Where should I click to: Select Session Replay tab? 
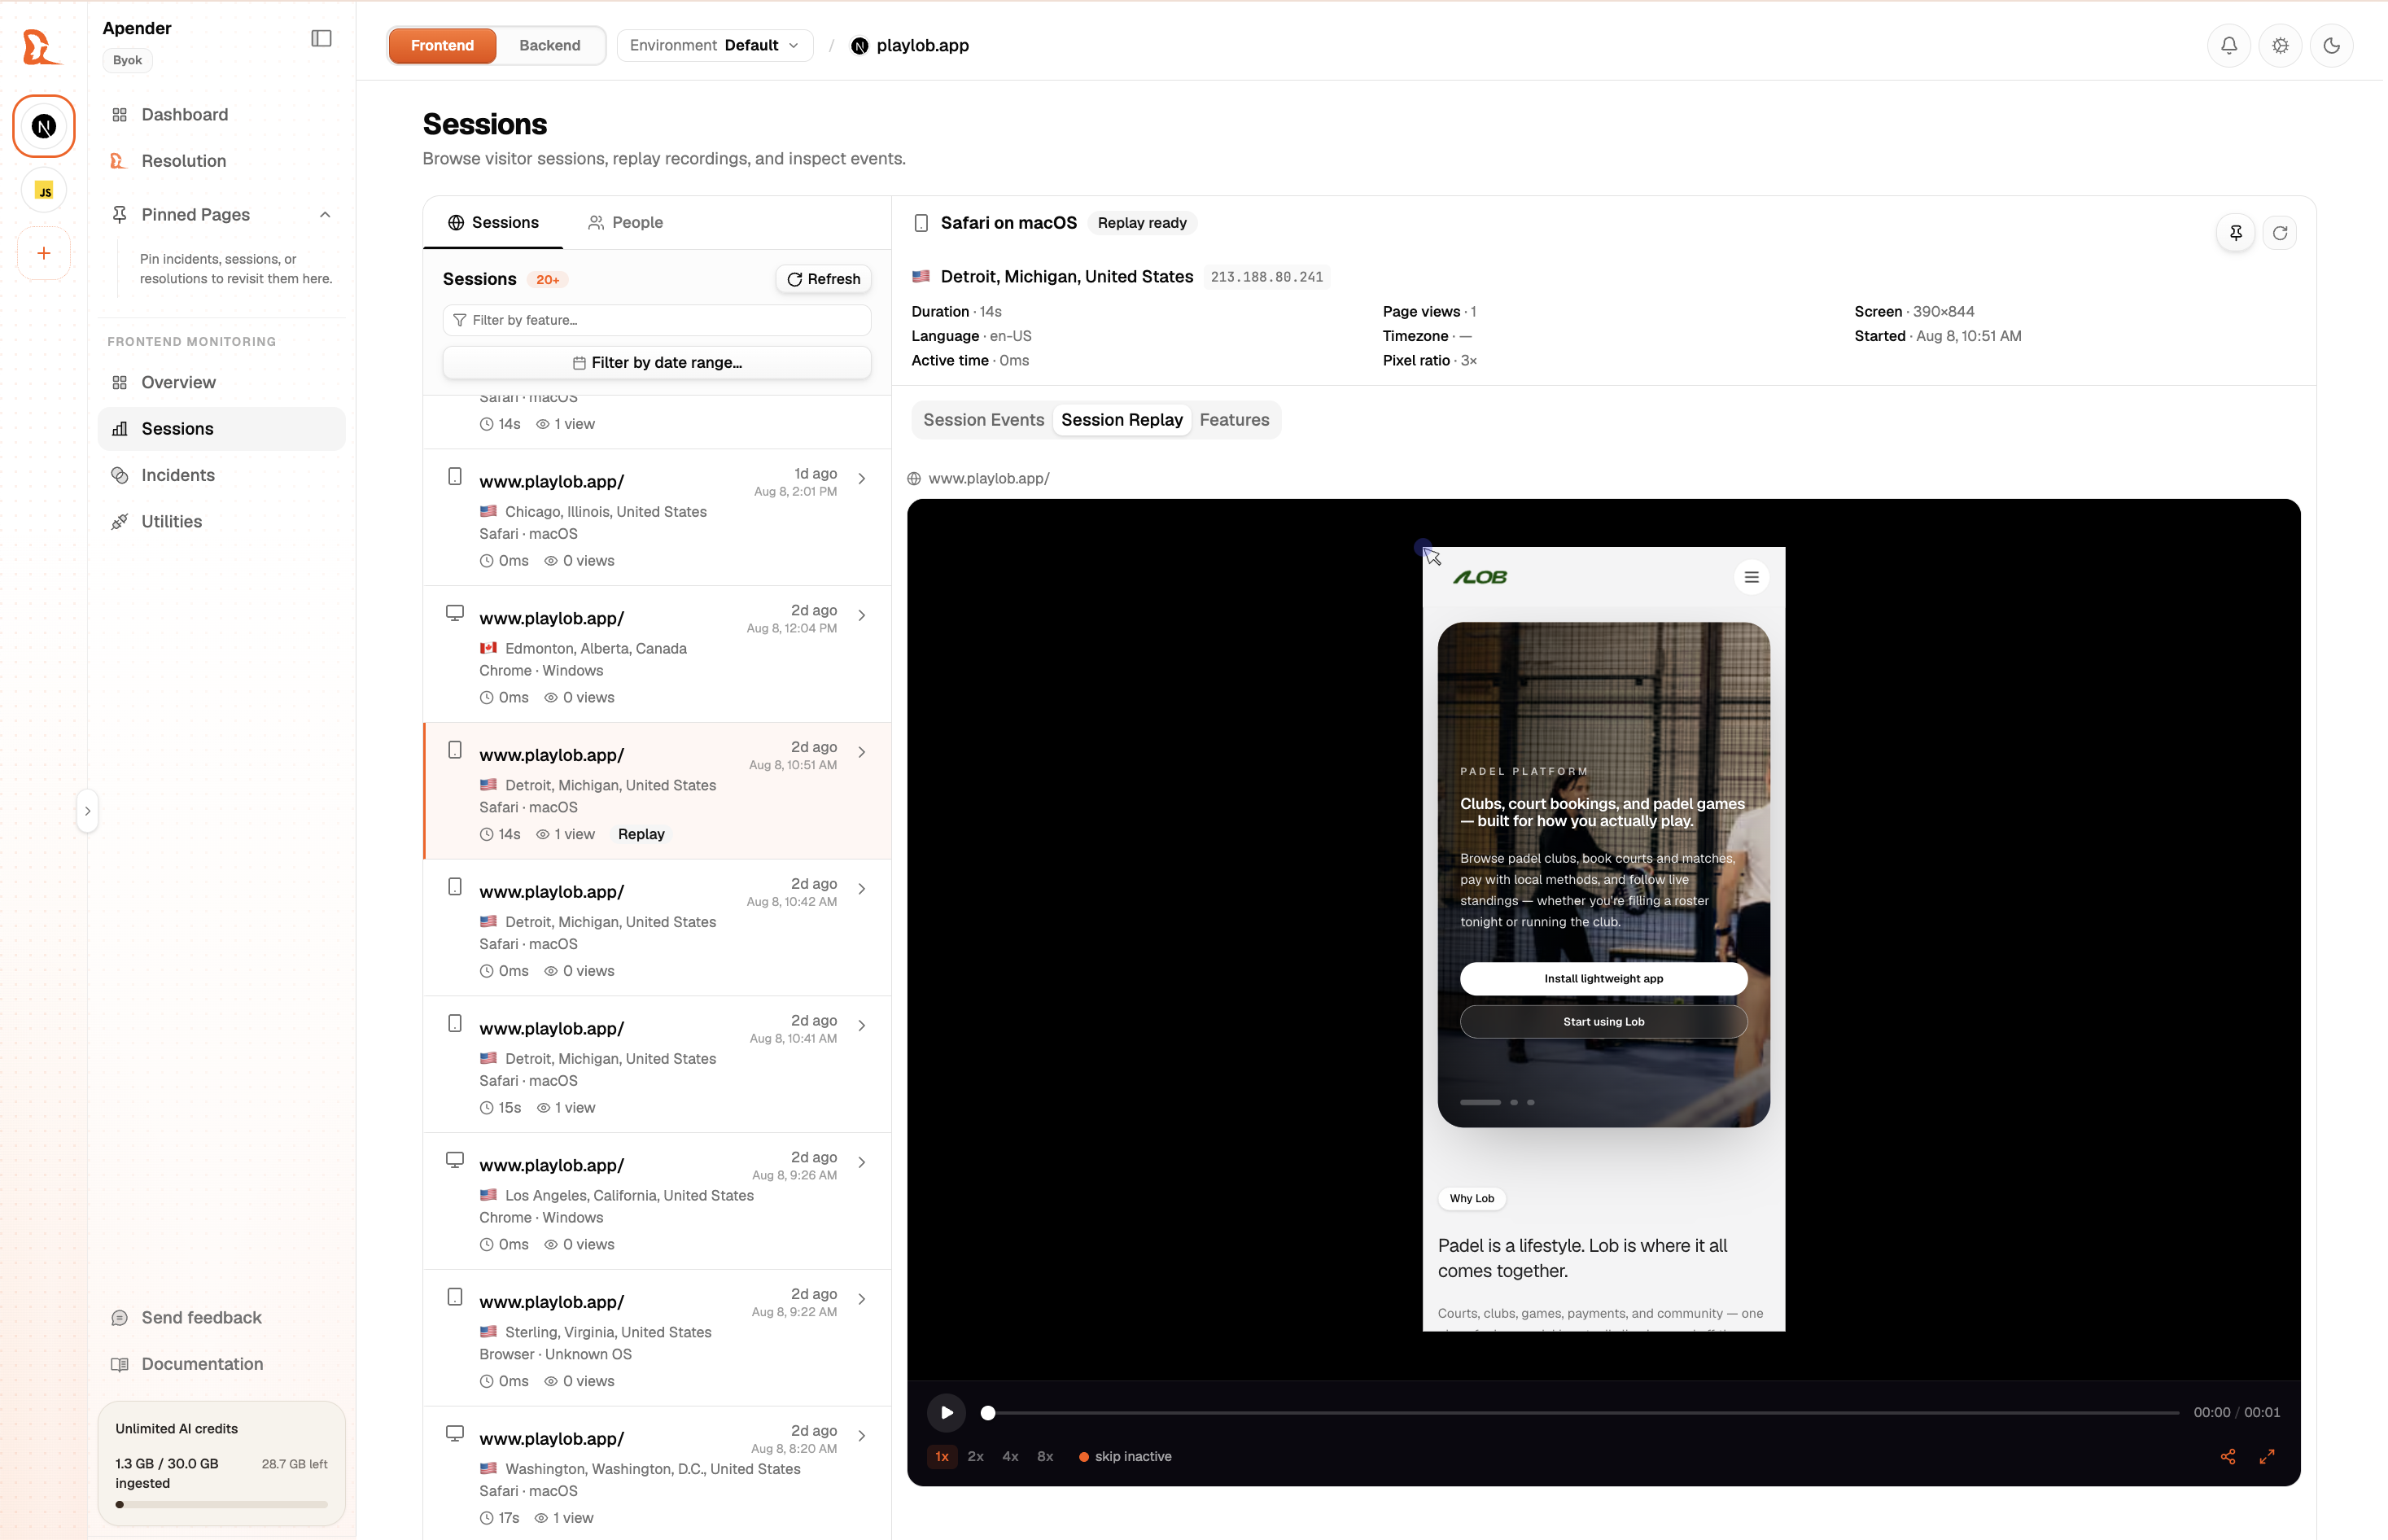pos(1122,420)
